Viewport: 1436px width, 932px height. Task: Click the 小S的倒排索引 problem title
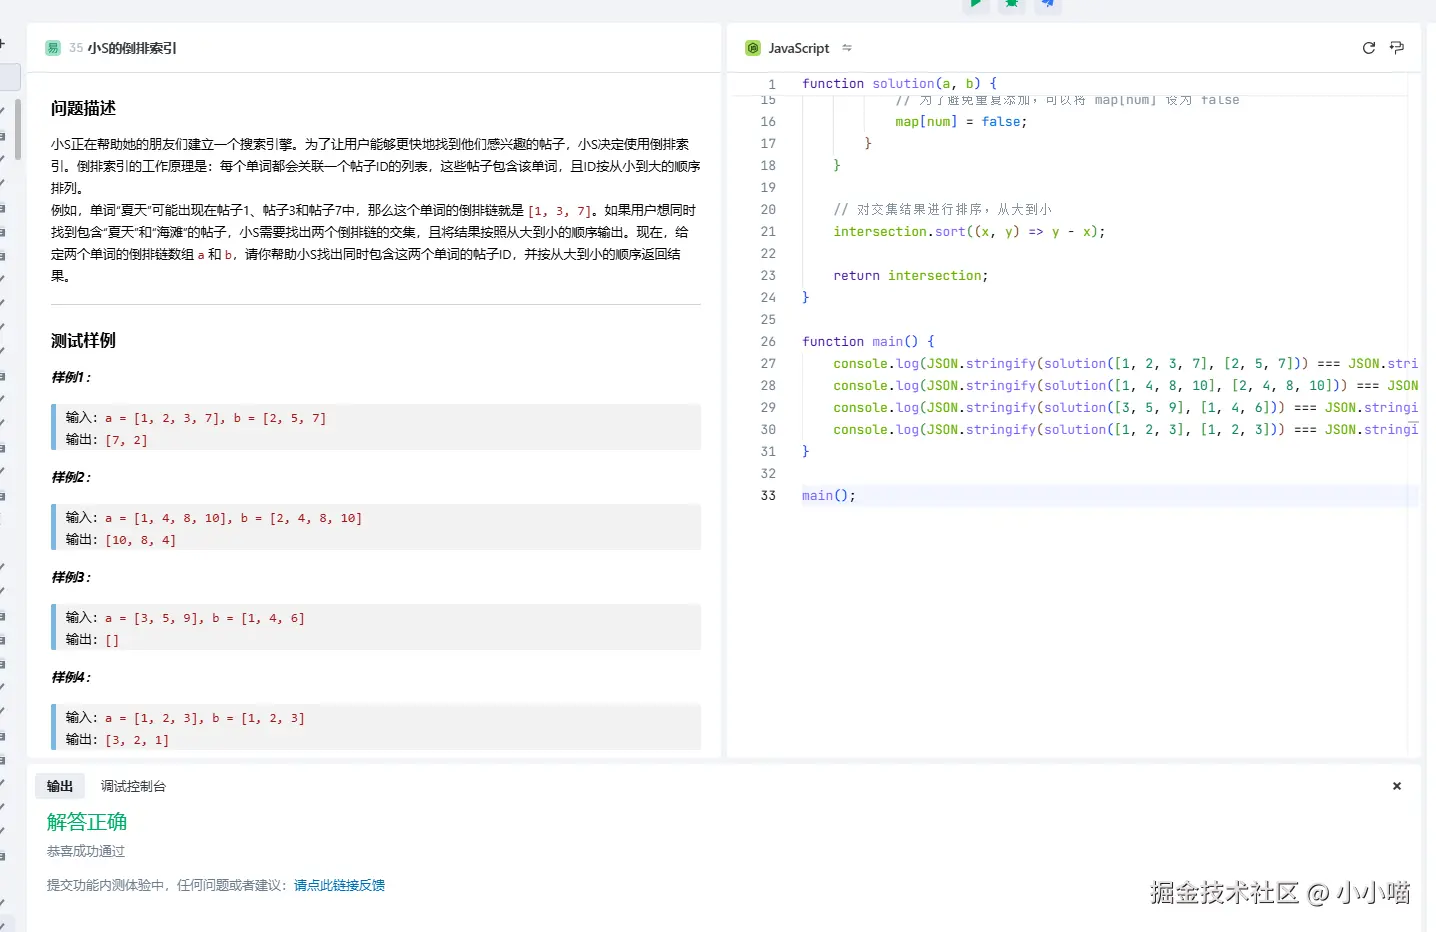(132, 48)
